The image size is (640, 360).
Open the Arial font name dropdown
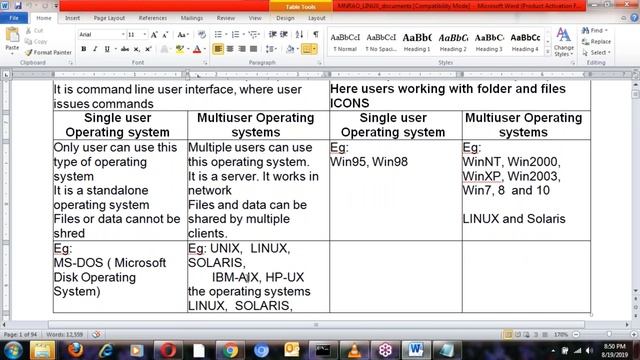[123, 35]
